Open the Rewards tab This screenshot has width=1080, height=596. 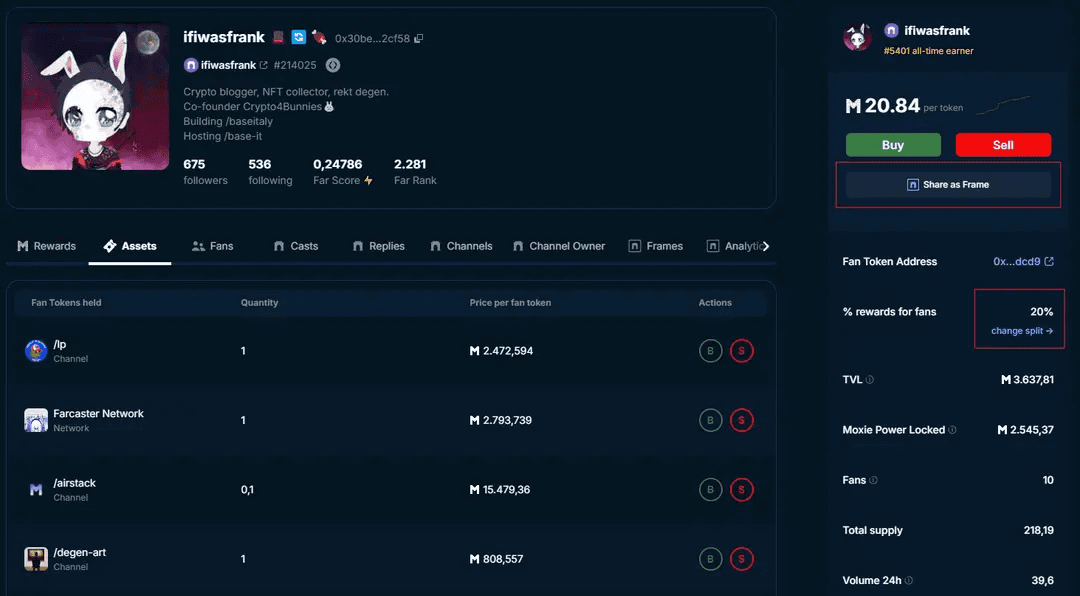click(47, 246)
